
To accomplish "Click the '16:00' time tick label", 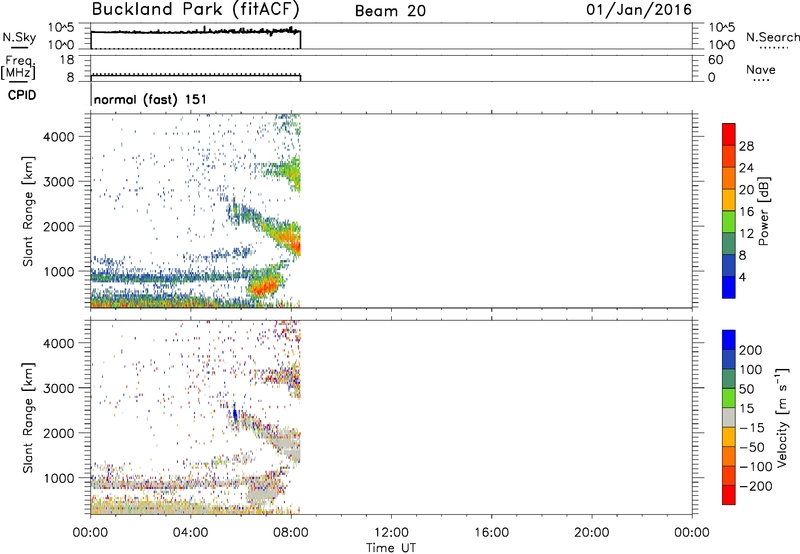I will (491, 533).
